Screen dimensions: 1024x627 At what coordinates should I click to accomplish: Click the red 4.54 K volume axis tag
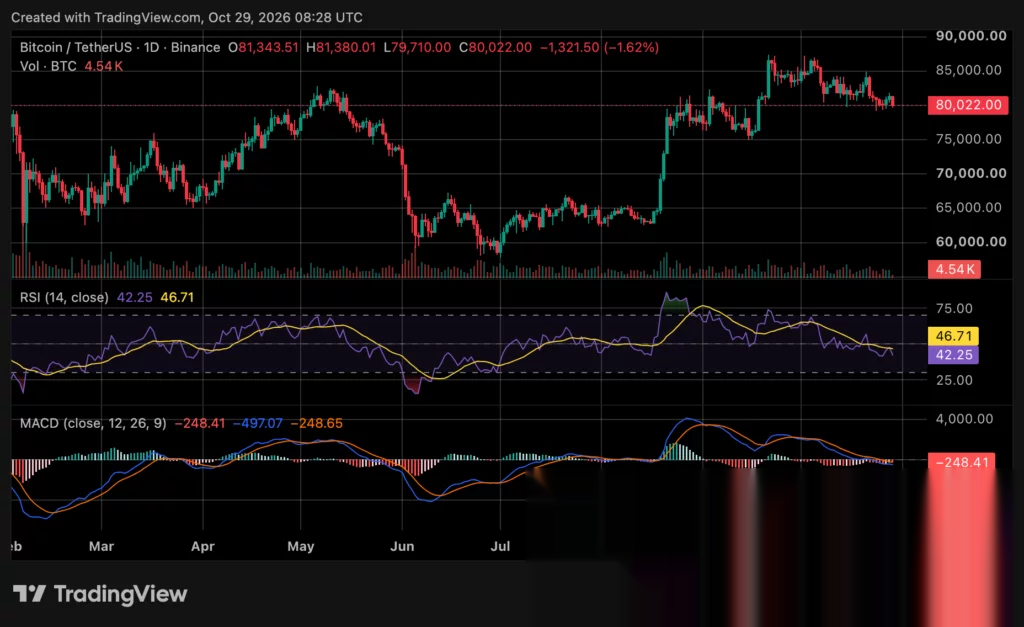pyautogui.click(x=954, y=269)
